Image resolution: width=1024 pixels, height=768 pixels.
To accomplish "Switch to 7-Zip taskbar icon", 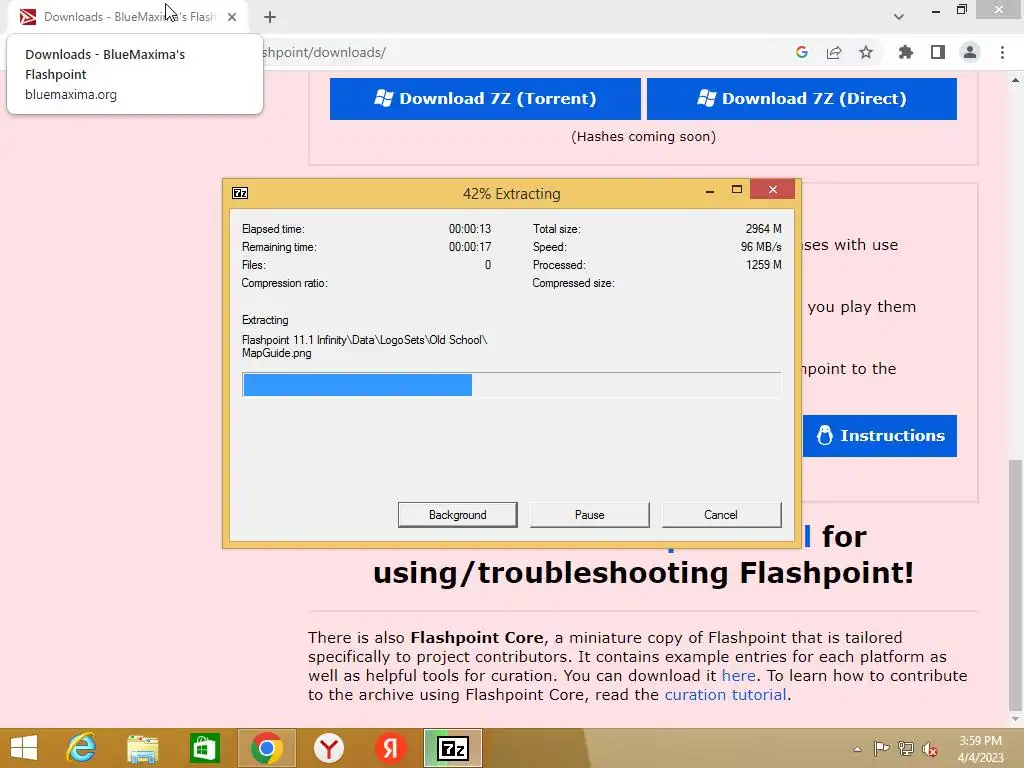I will [x=453, y=748].
